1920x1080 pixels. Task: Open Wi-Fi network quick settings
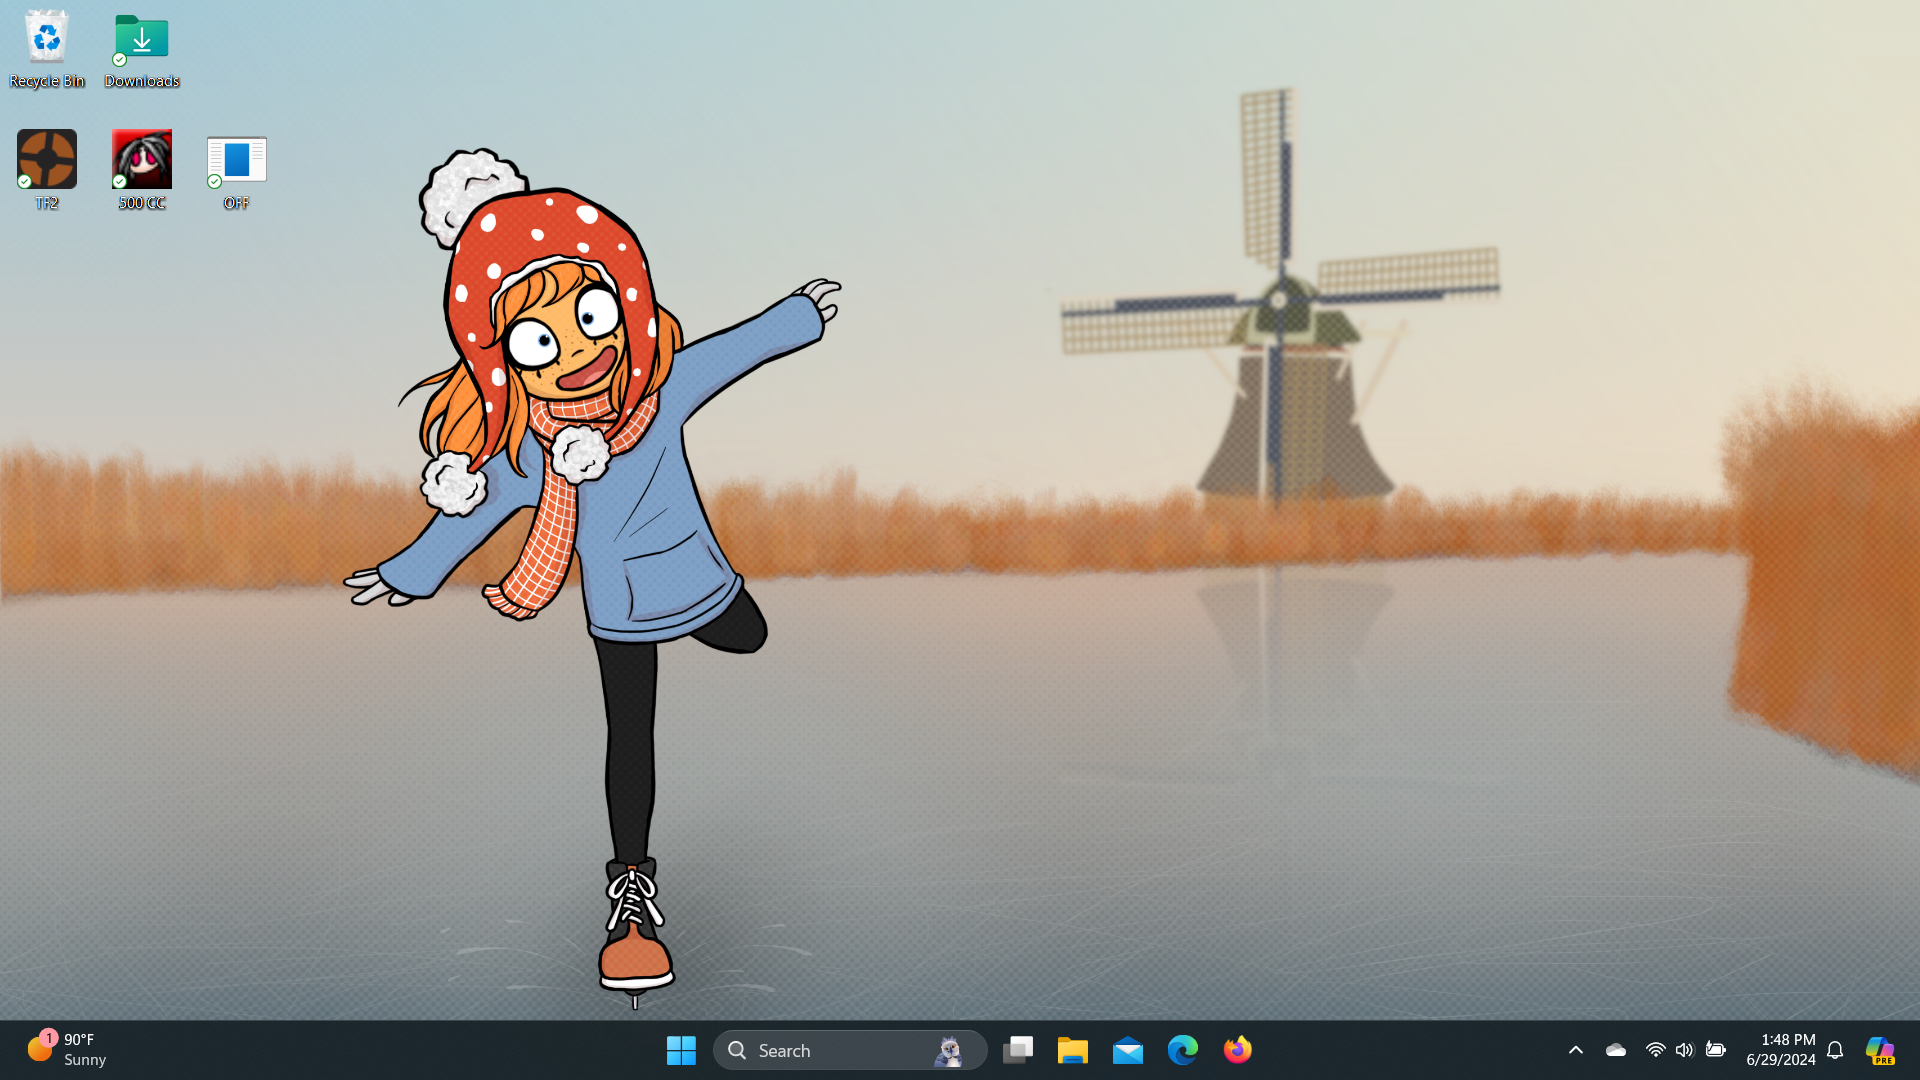point(1655,1050)
